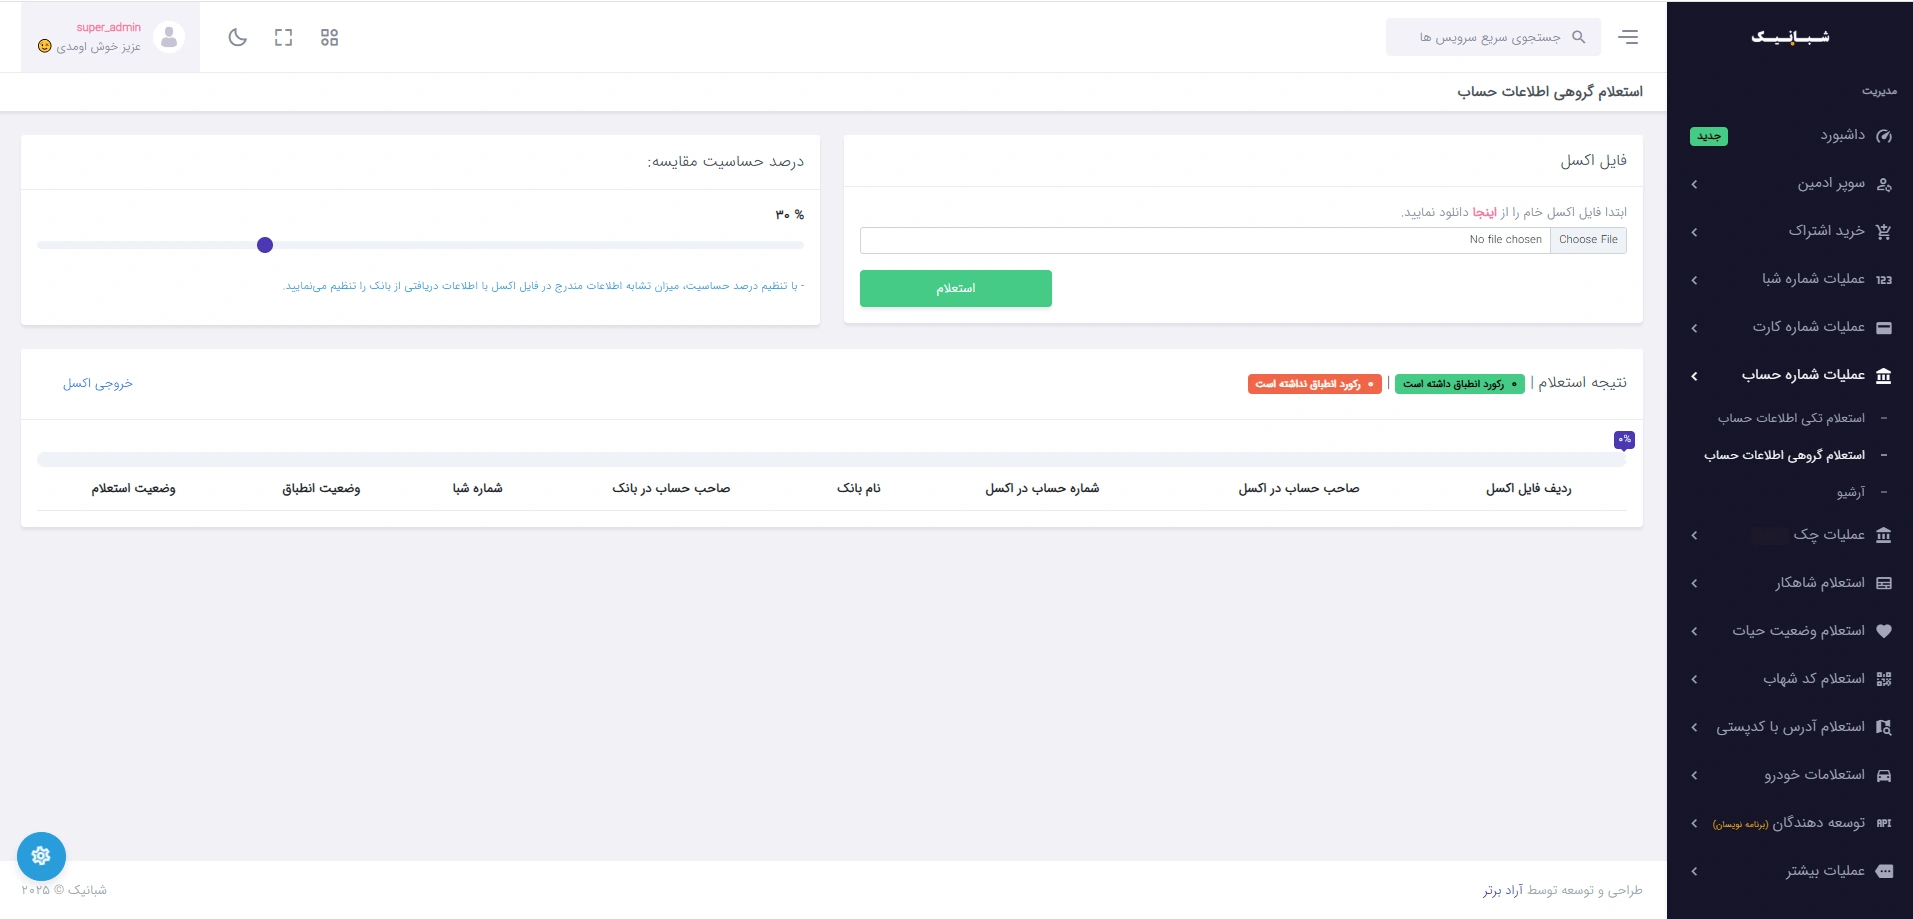1913x919 pixels.
Task: Click the خرید اشتراک cart icon
Action: click(1884, 232)
